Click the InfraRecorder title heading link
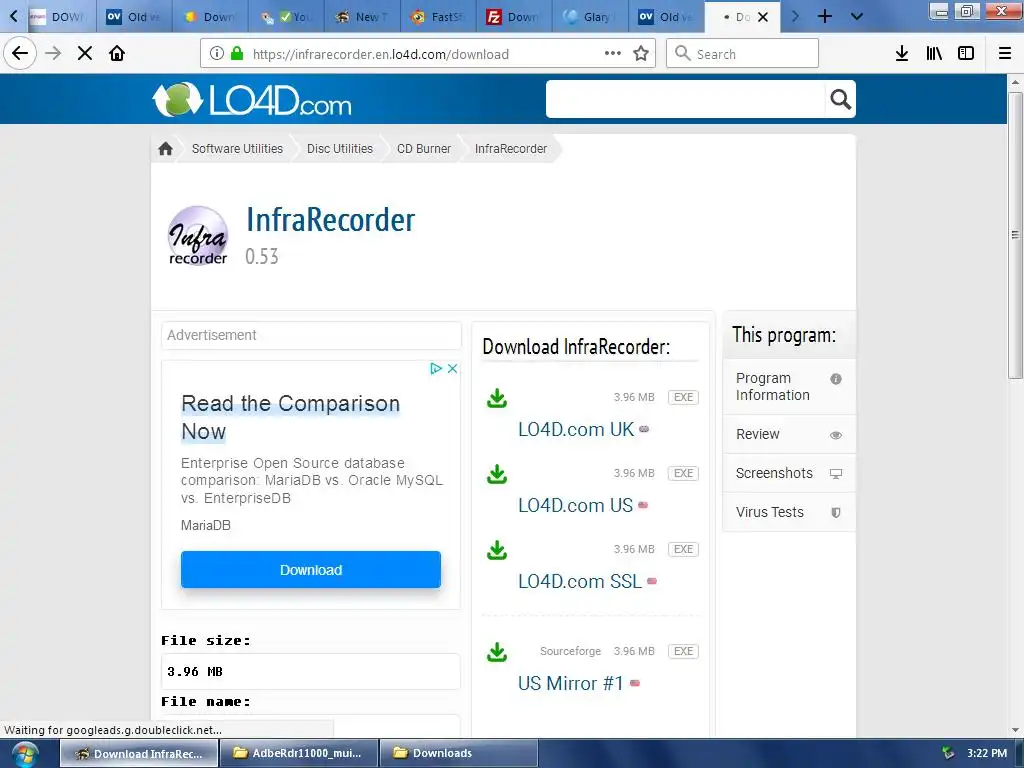This screenshot has height=768, width=1024. click(330, 220)
